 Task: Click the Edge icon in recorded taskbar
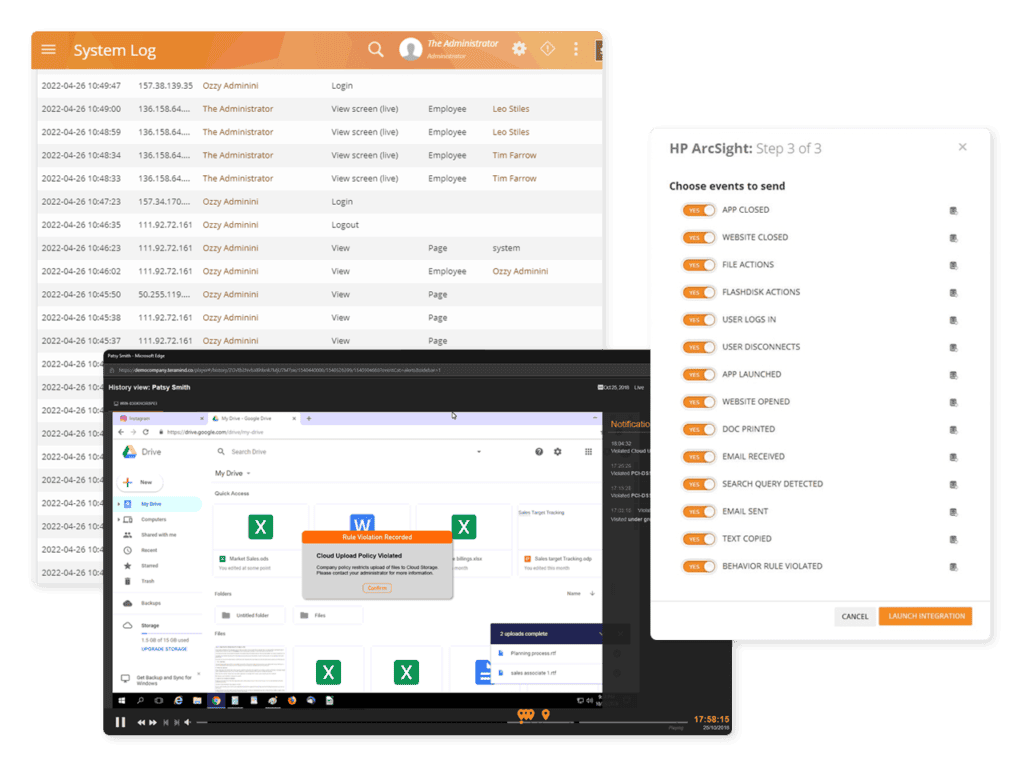click(x=178, y=701)
